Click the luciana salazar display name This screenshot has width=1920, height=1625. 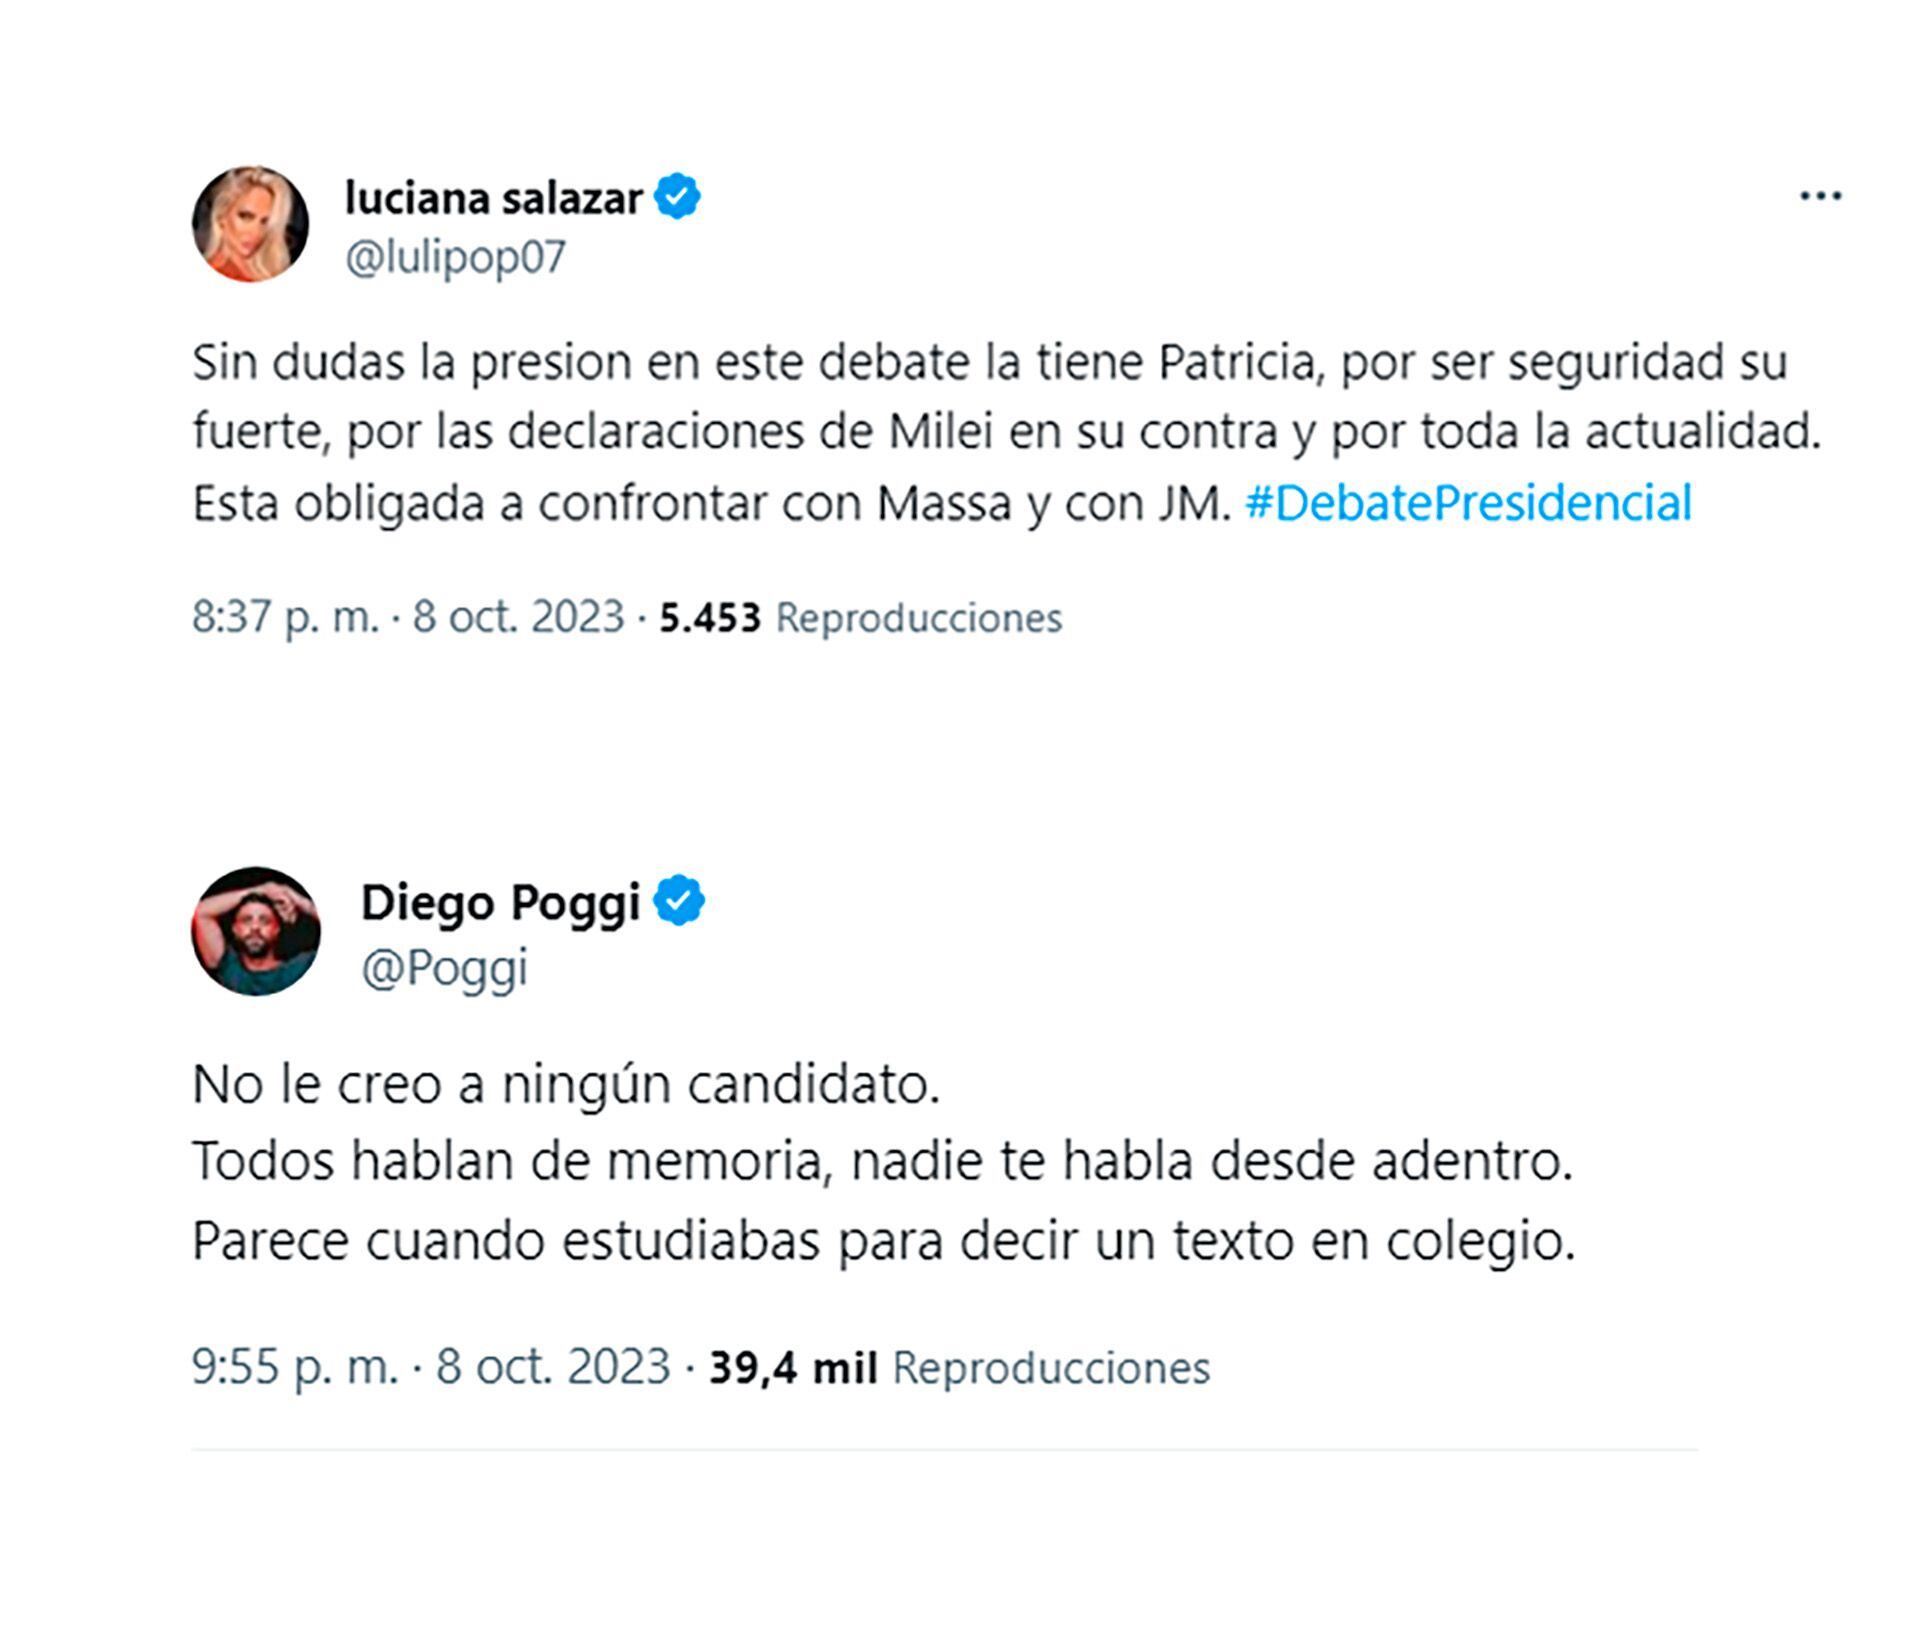point(493,198)
